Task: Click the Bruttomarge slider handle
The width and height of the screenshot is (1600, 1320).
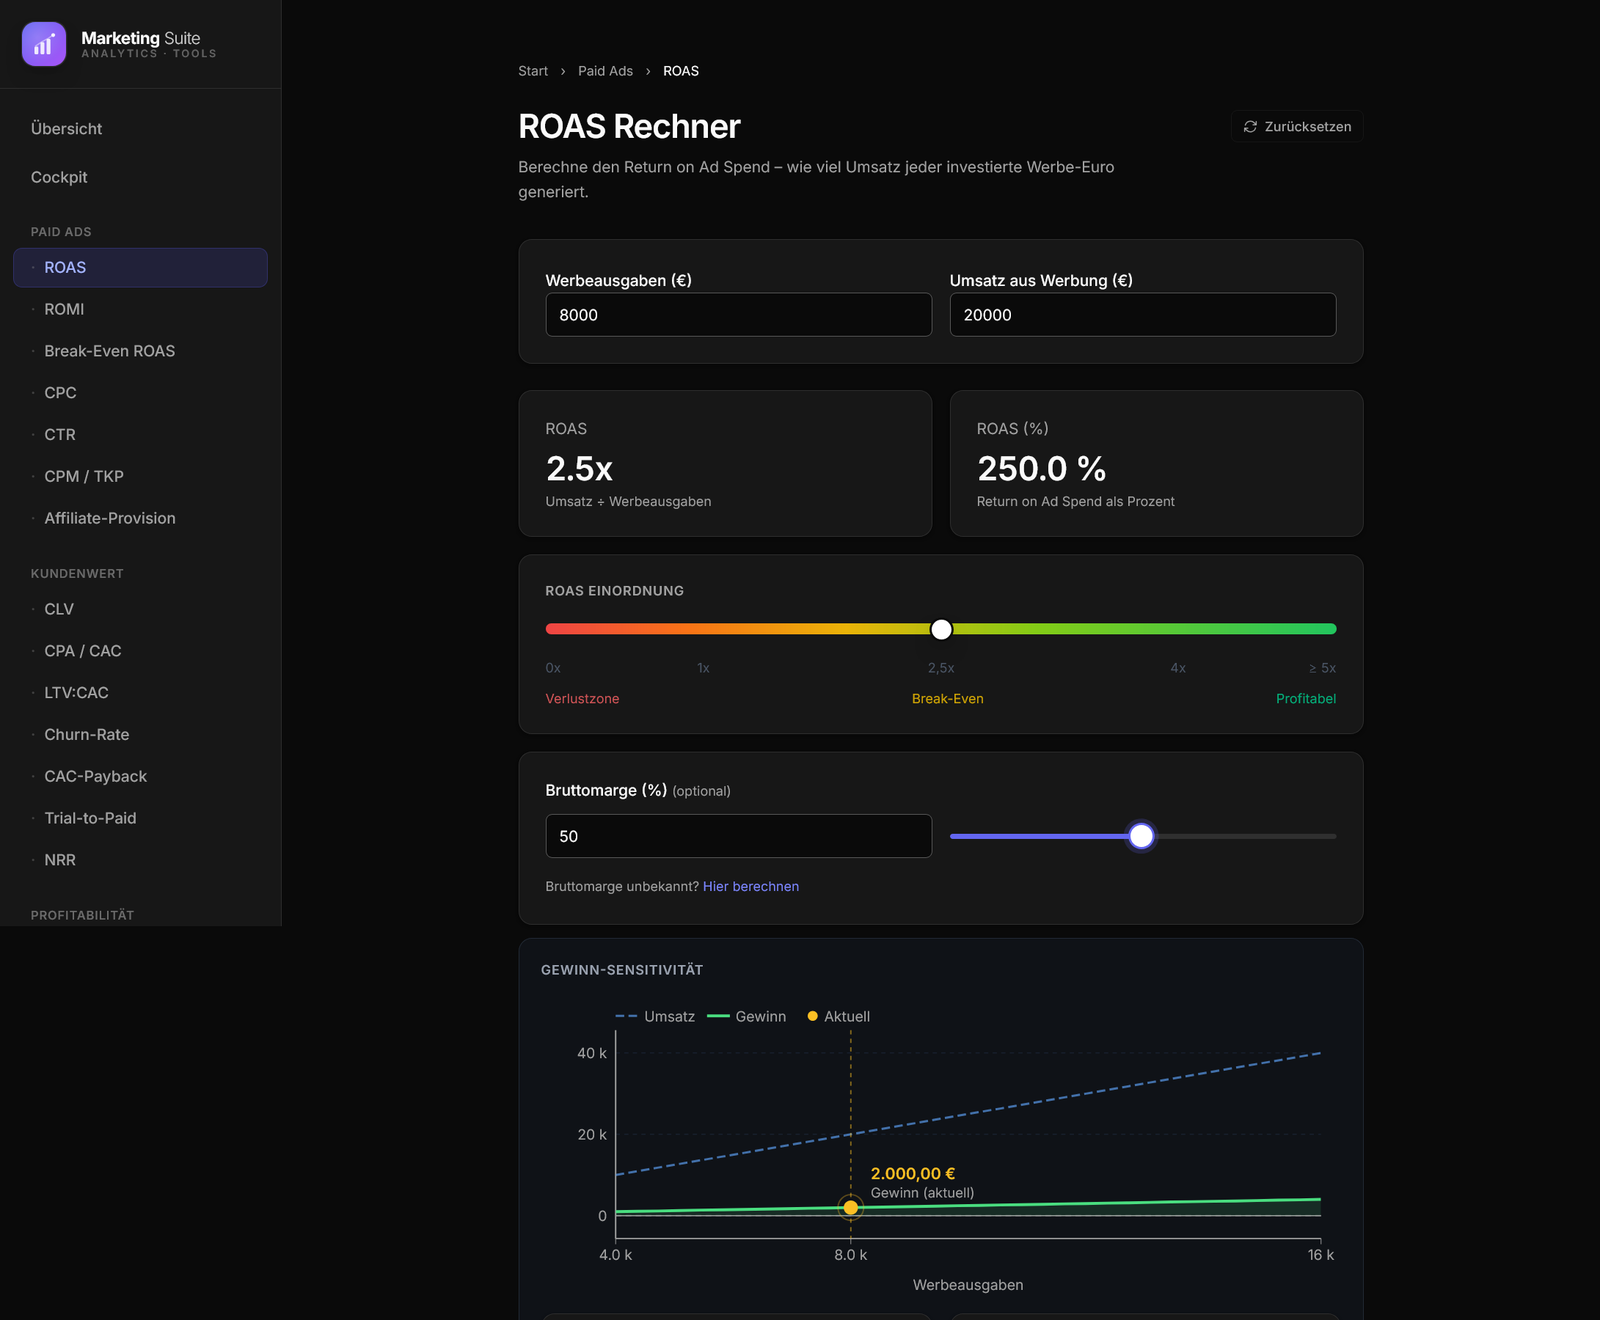Action: (1141, 836)
